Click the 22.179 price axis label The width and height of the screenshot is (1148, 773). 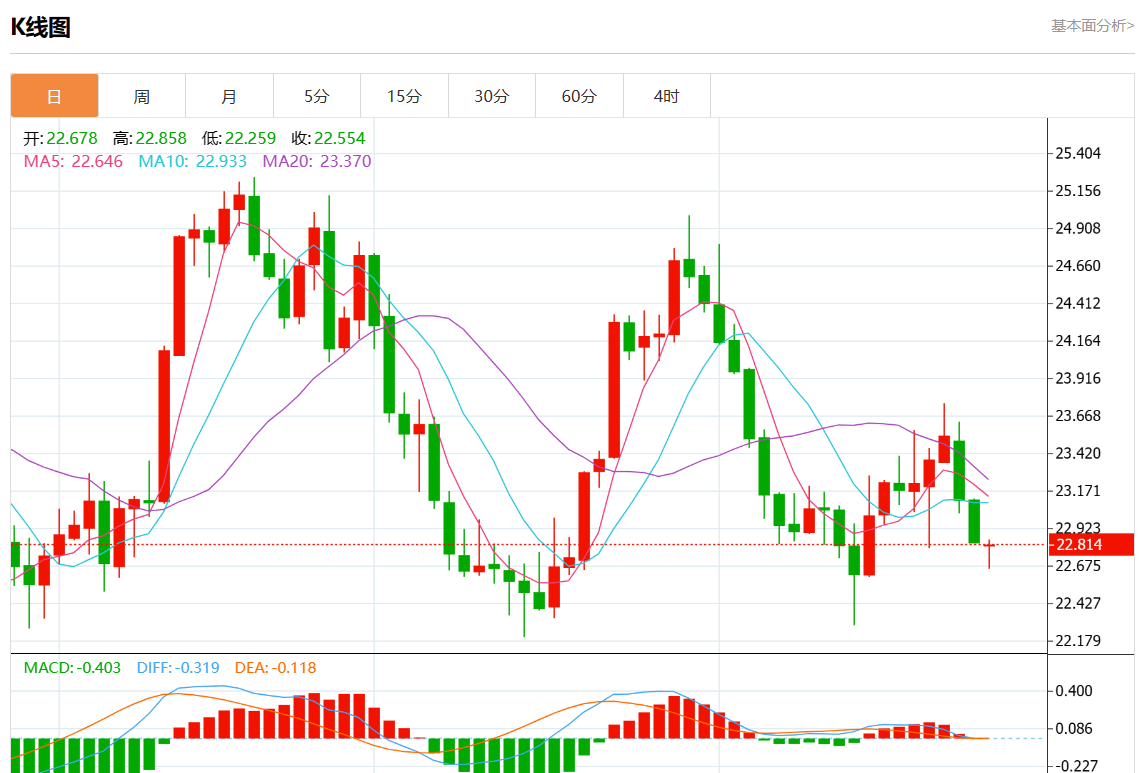1078,641
